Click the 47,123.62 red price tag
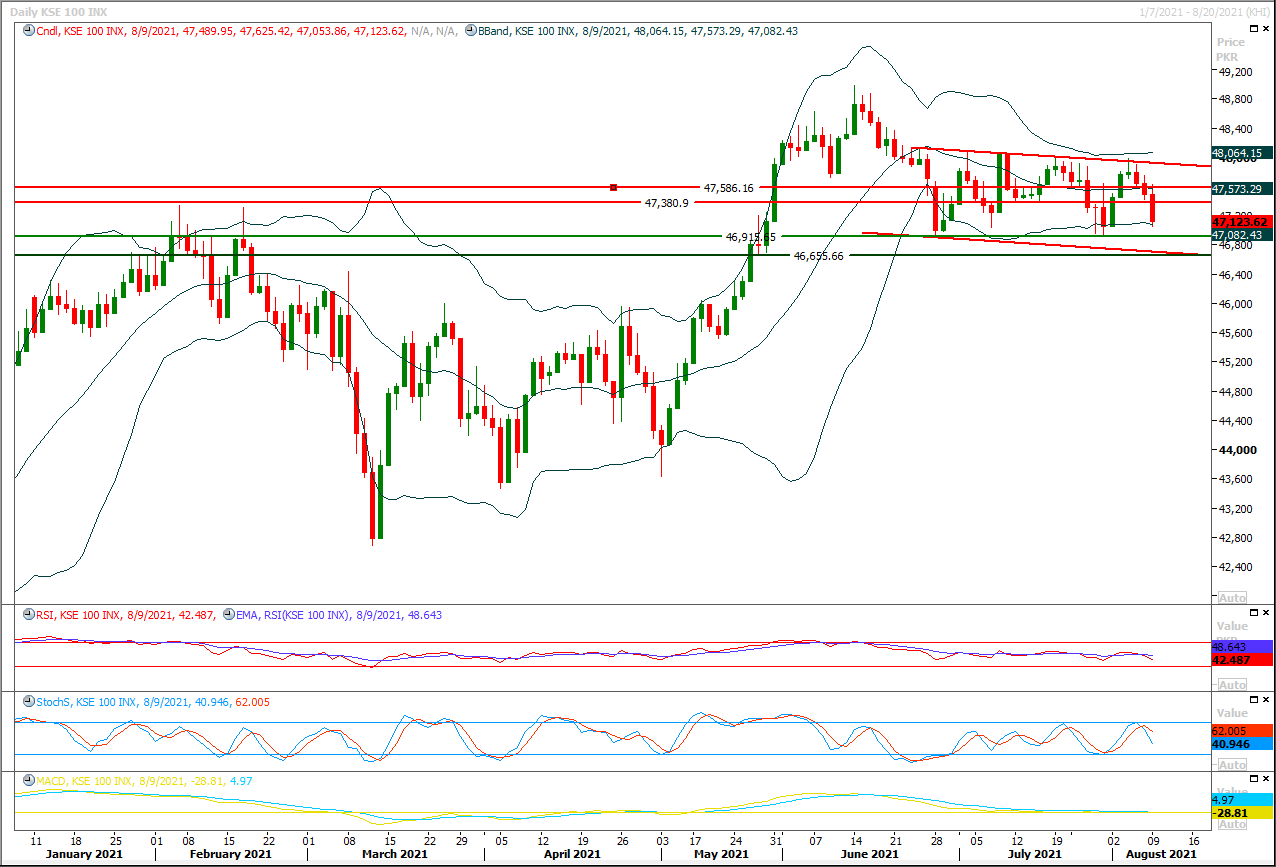1276x867 pixels. click(x=1242, y=222)
